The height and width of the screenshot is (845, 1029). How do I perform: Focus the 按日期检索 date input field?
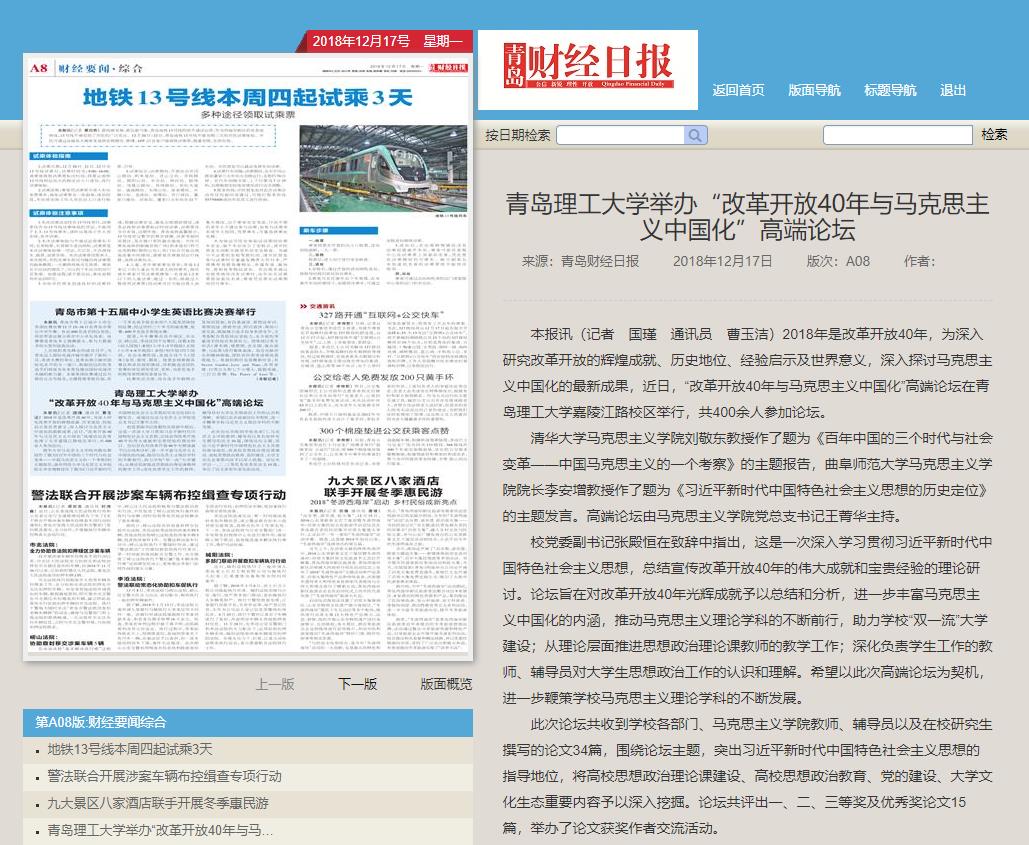point(621,135)
